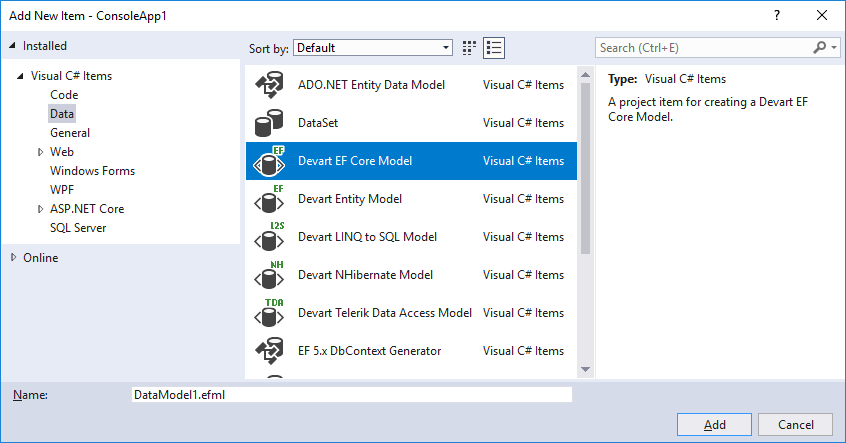Close the Add New Item dialog
This screenshot has width=846, height=443.
(822, 15)
